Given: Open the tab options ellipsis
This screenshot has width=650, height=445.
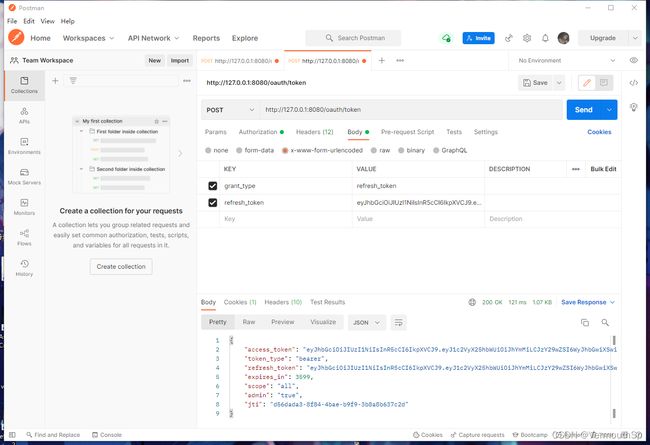Looking at the screenshot, I should click(x=400, y=60).
